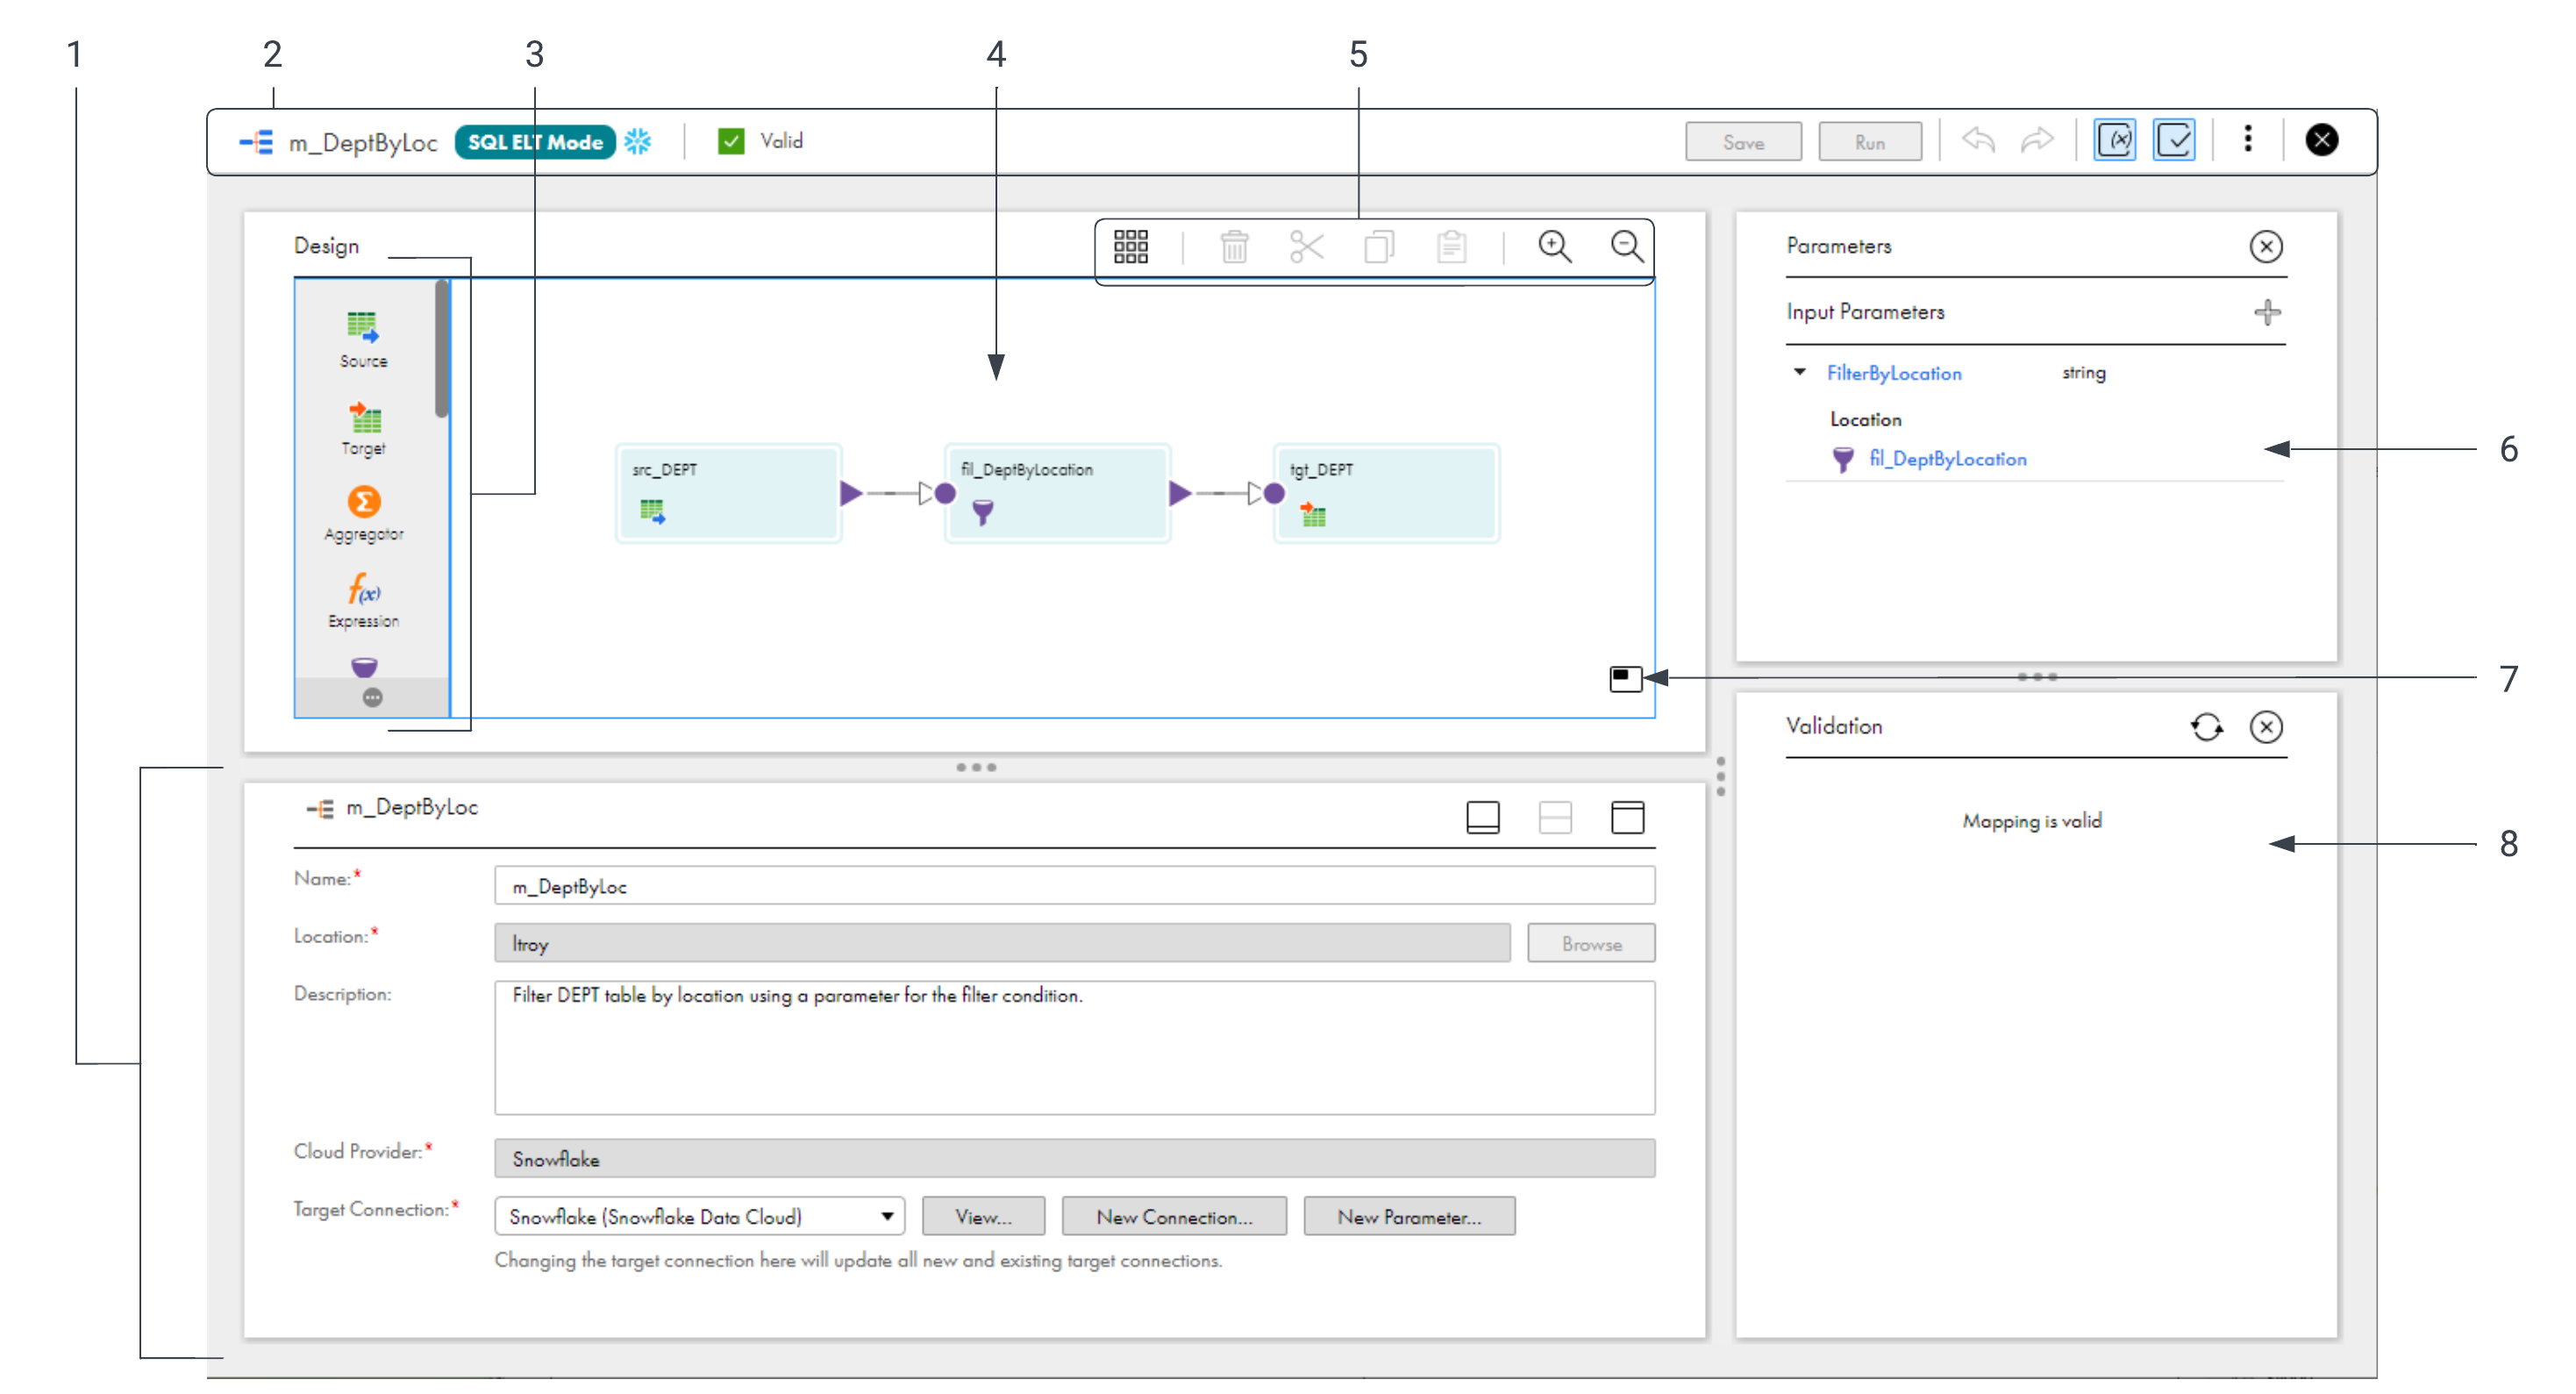This screenshot has height=1394, width=2576.
Task: Click the green Valid checkmark indicator
Action: 731,141
